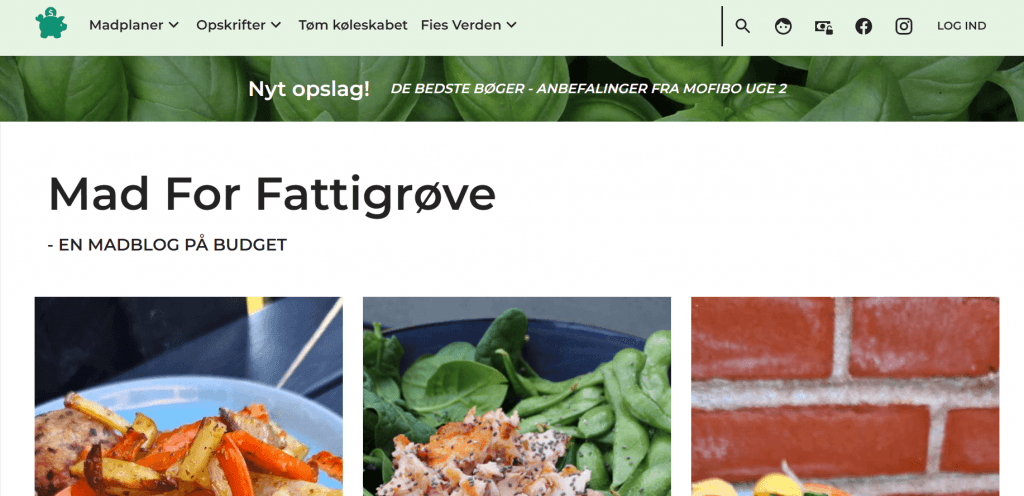The image size is (1024, 496).
Task: Open the roasted root vegetables recipe image
Action: click(x=189, y=396)
